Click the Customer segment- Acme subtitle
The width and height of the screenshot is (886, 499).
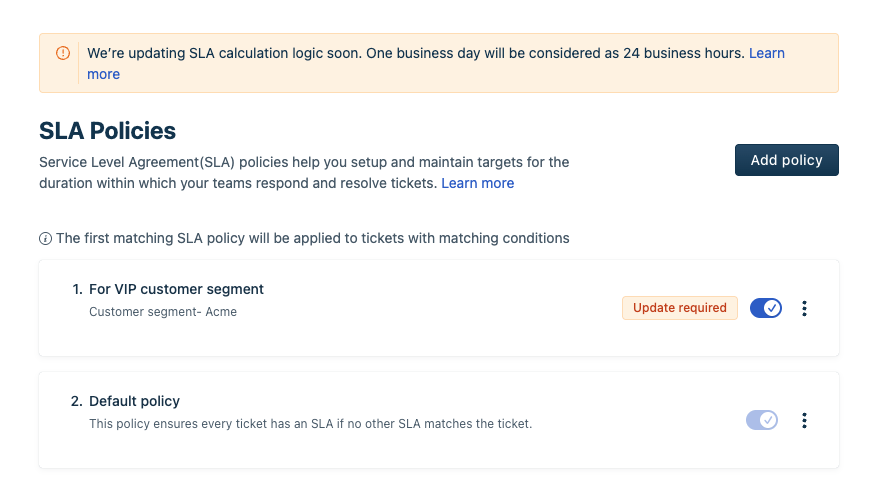(163, 311)
